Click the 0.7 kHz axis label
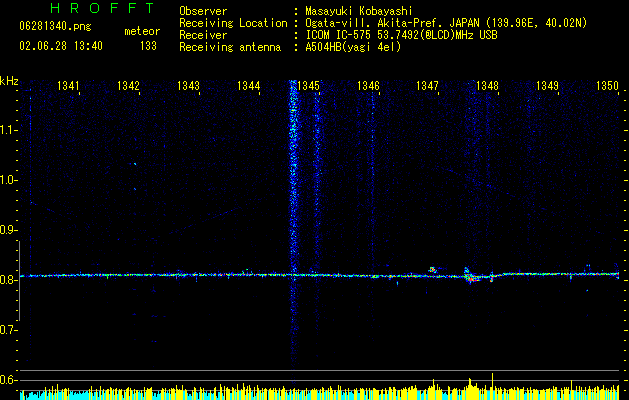Viewport: 629px width, 400px height. pyautogui.click(x=8, y=330)
